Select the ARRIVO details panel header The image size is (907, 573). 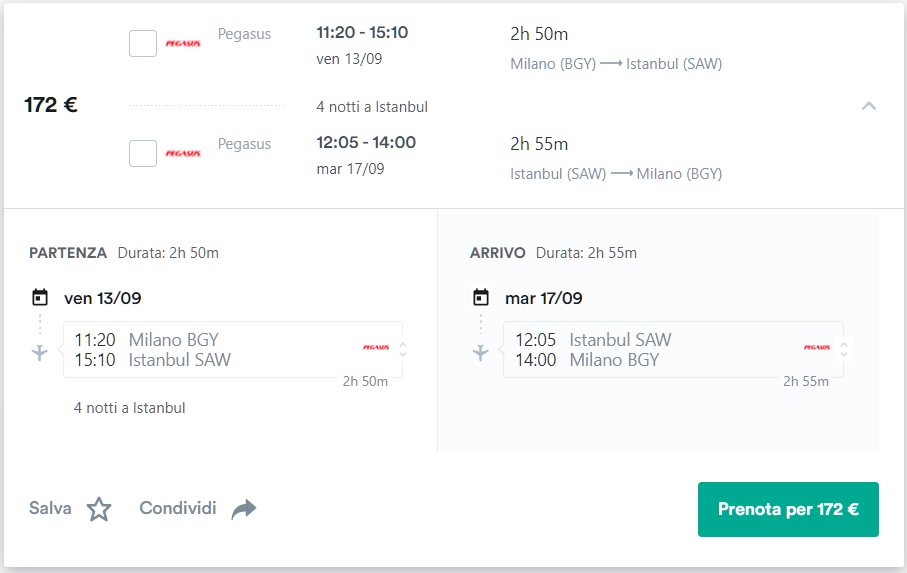coord(498,253)
